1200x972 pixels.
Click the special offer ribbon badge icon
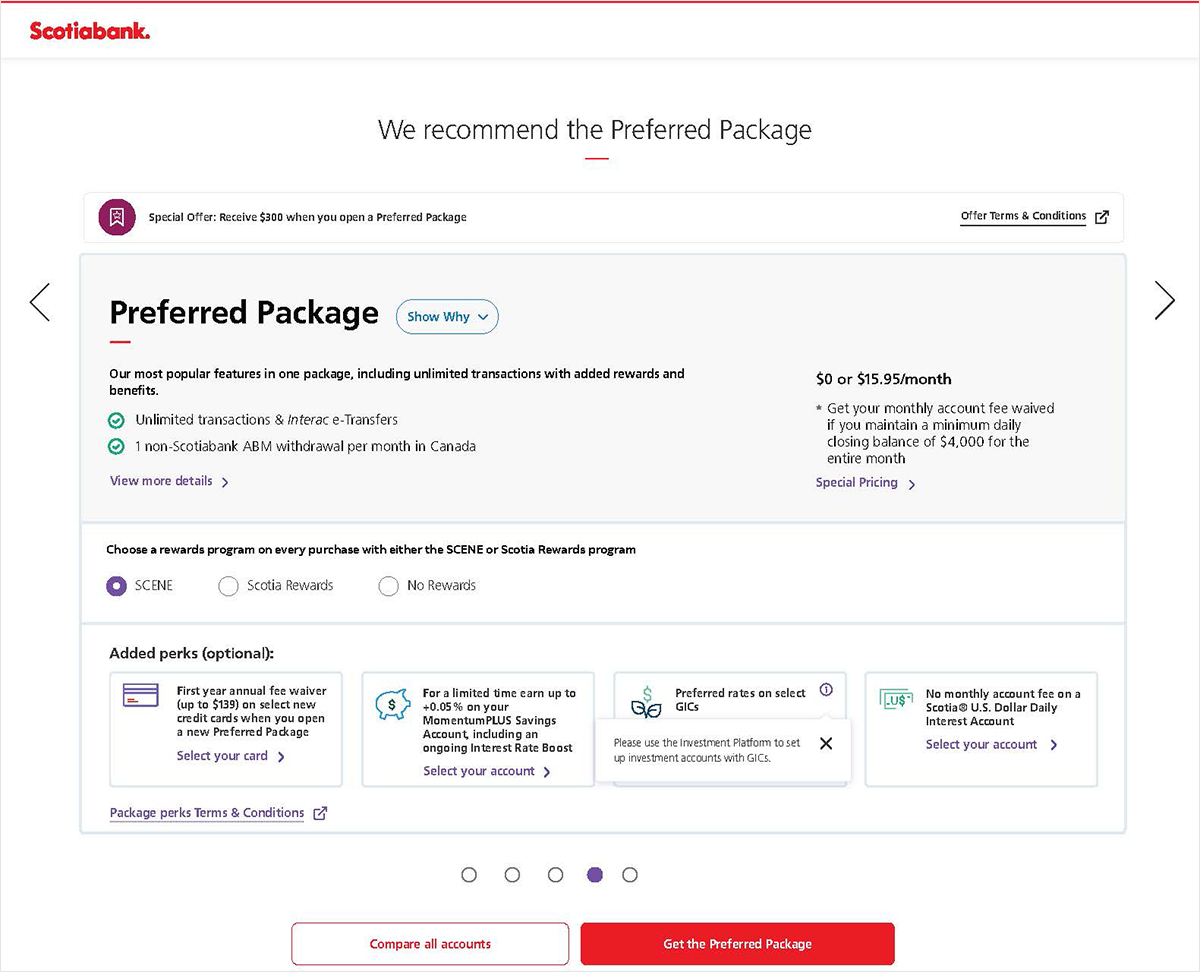(x=117, y=217)
